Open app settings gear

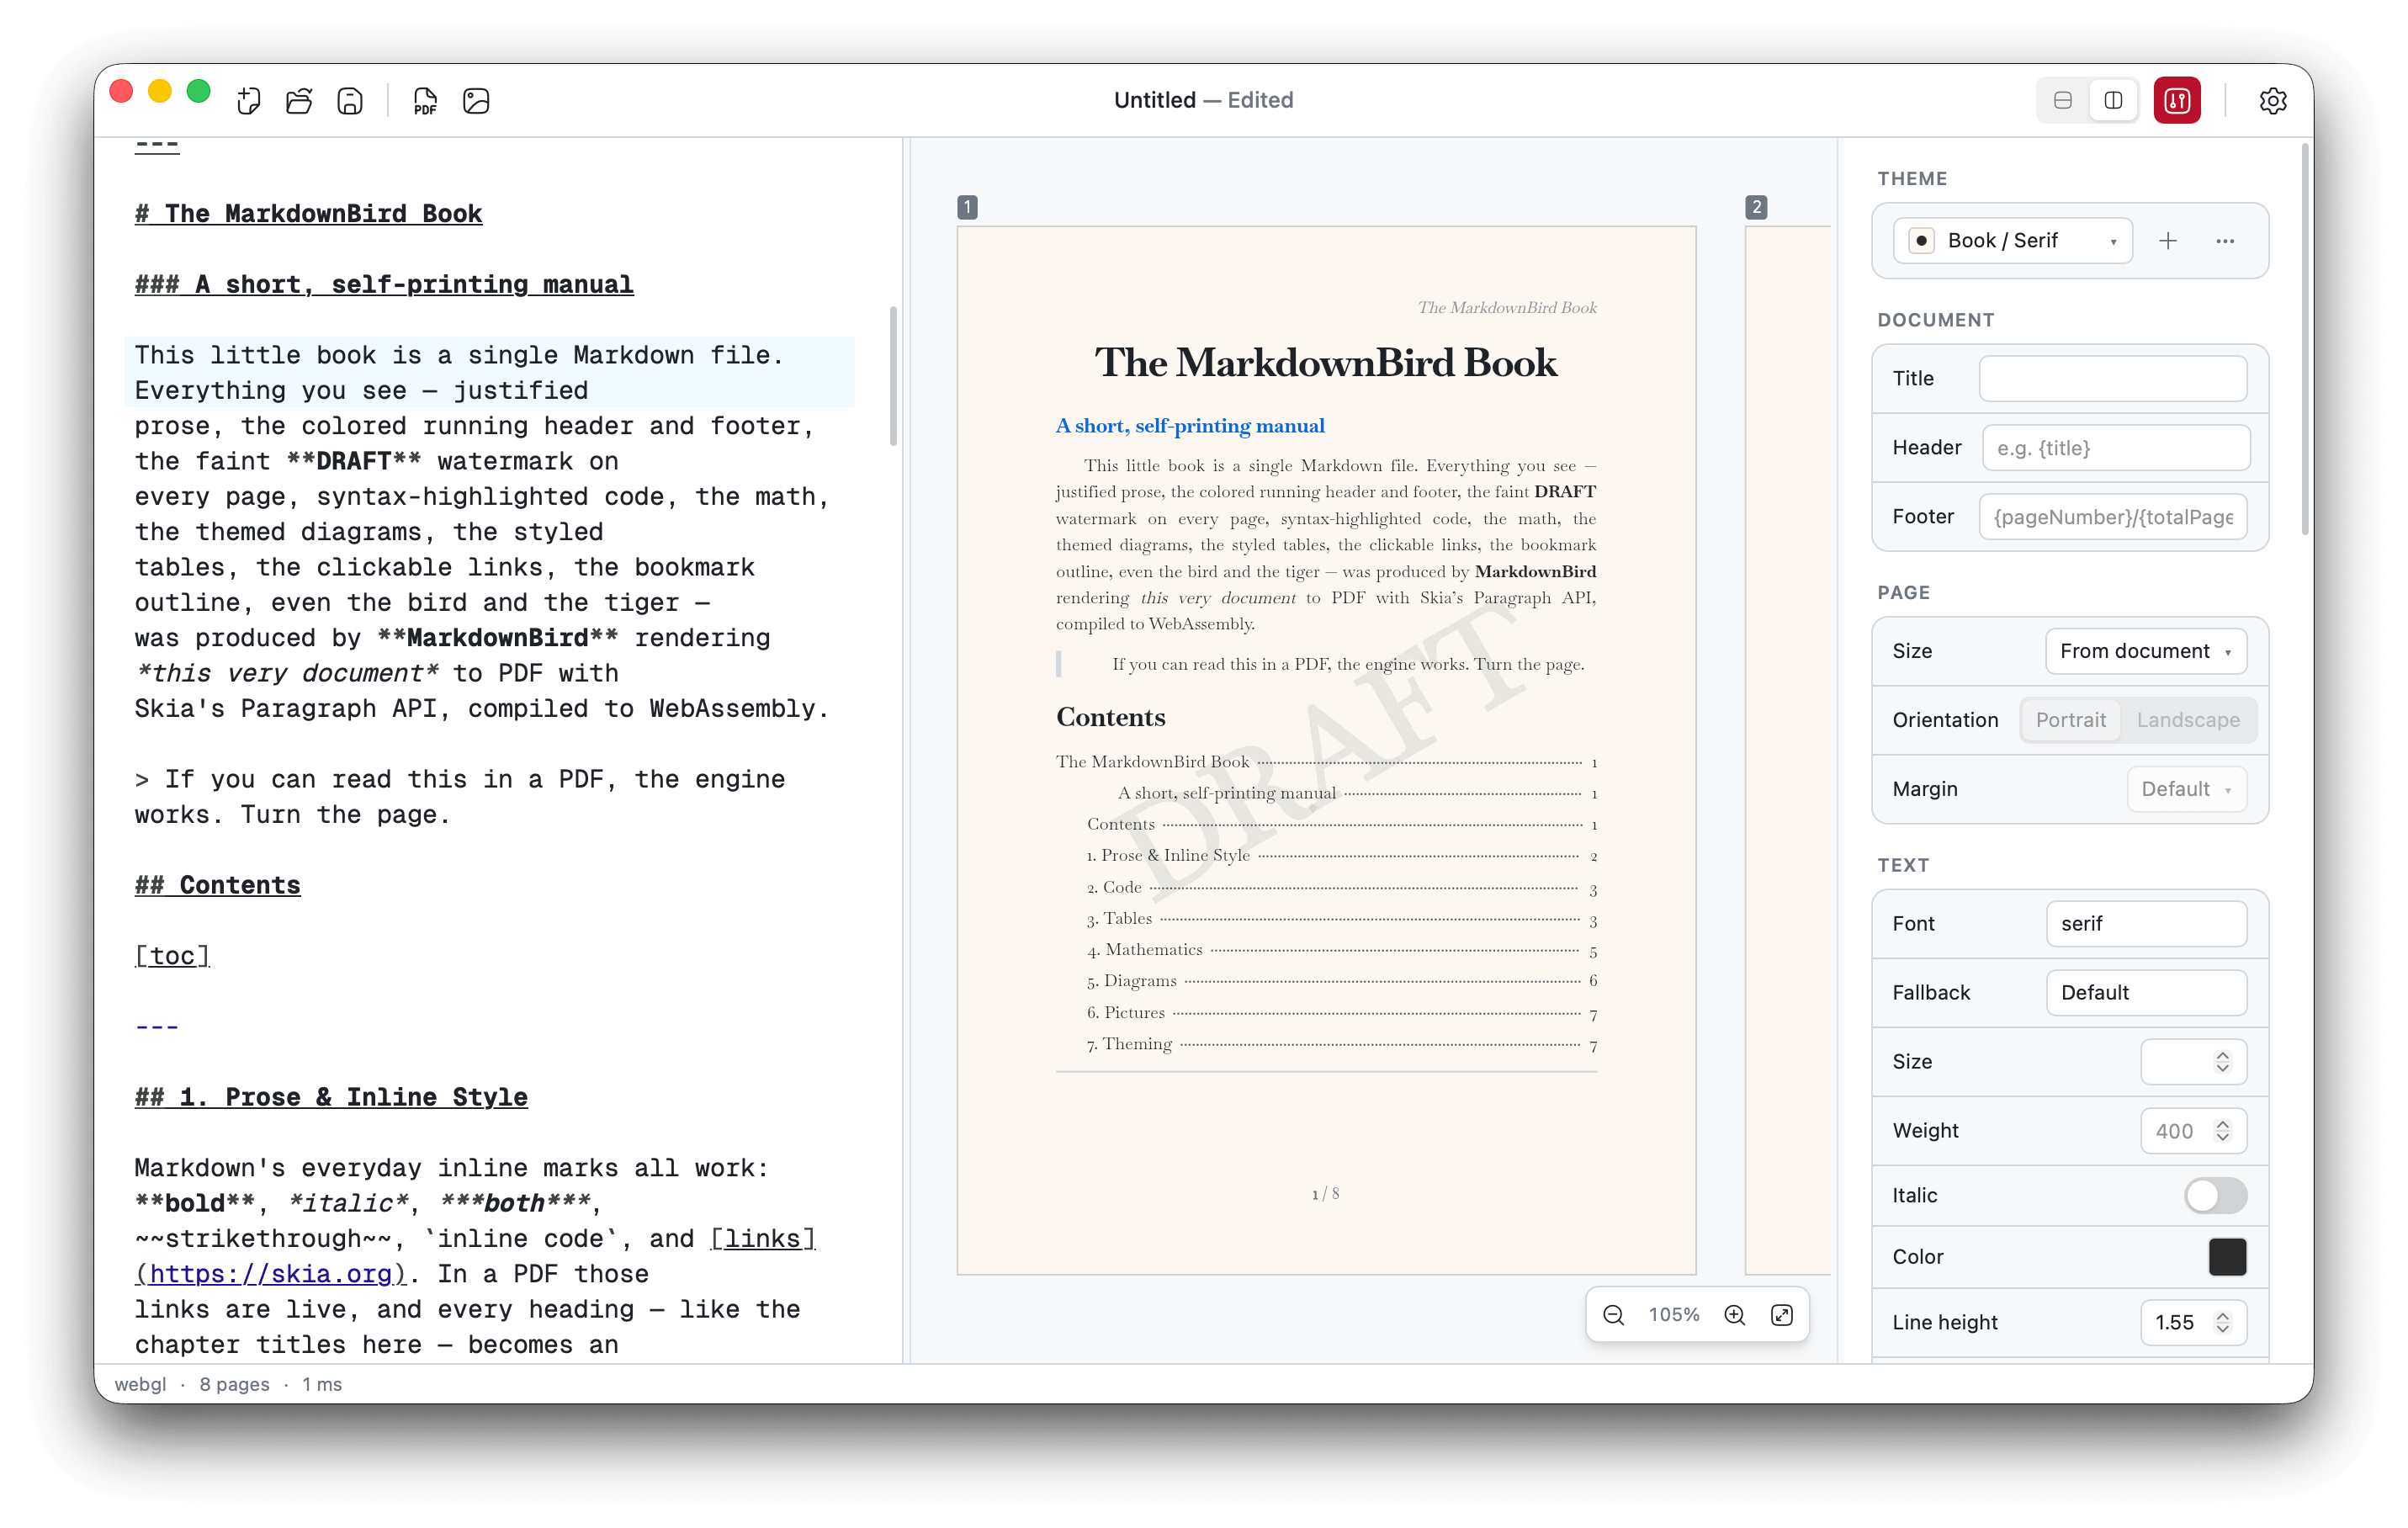pyautogui.click(x=2272, y=101)
